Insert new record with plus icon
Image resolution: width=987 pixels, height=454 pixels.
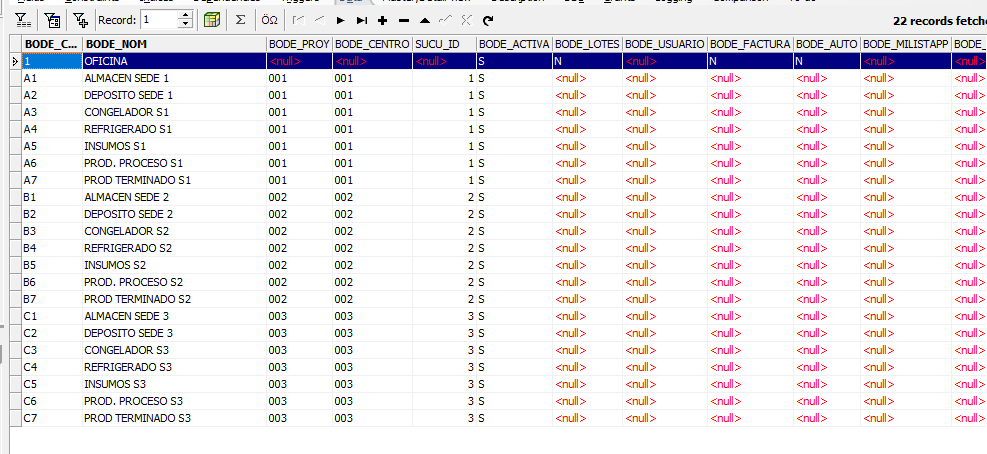pyautogui.click(x=383, y=20)
